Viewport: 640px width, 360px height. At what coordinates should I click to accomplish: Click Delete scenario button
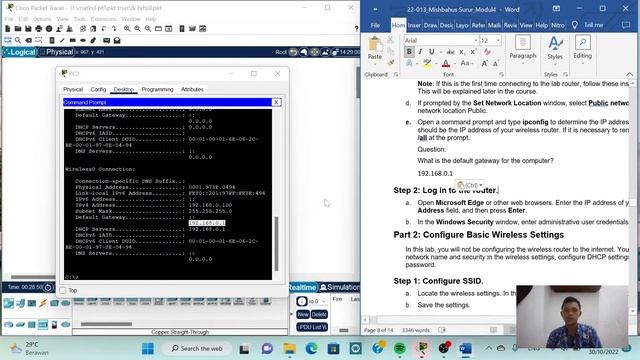point(319,314)
